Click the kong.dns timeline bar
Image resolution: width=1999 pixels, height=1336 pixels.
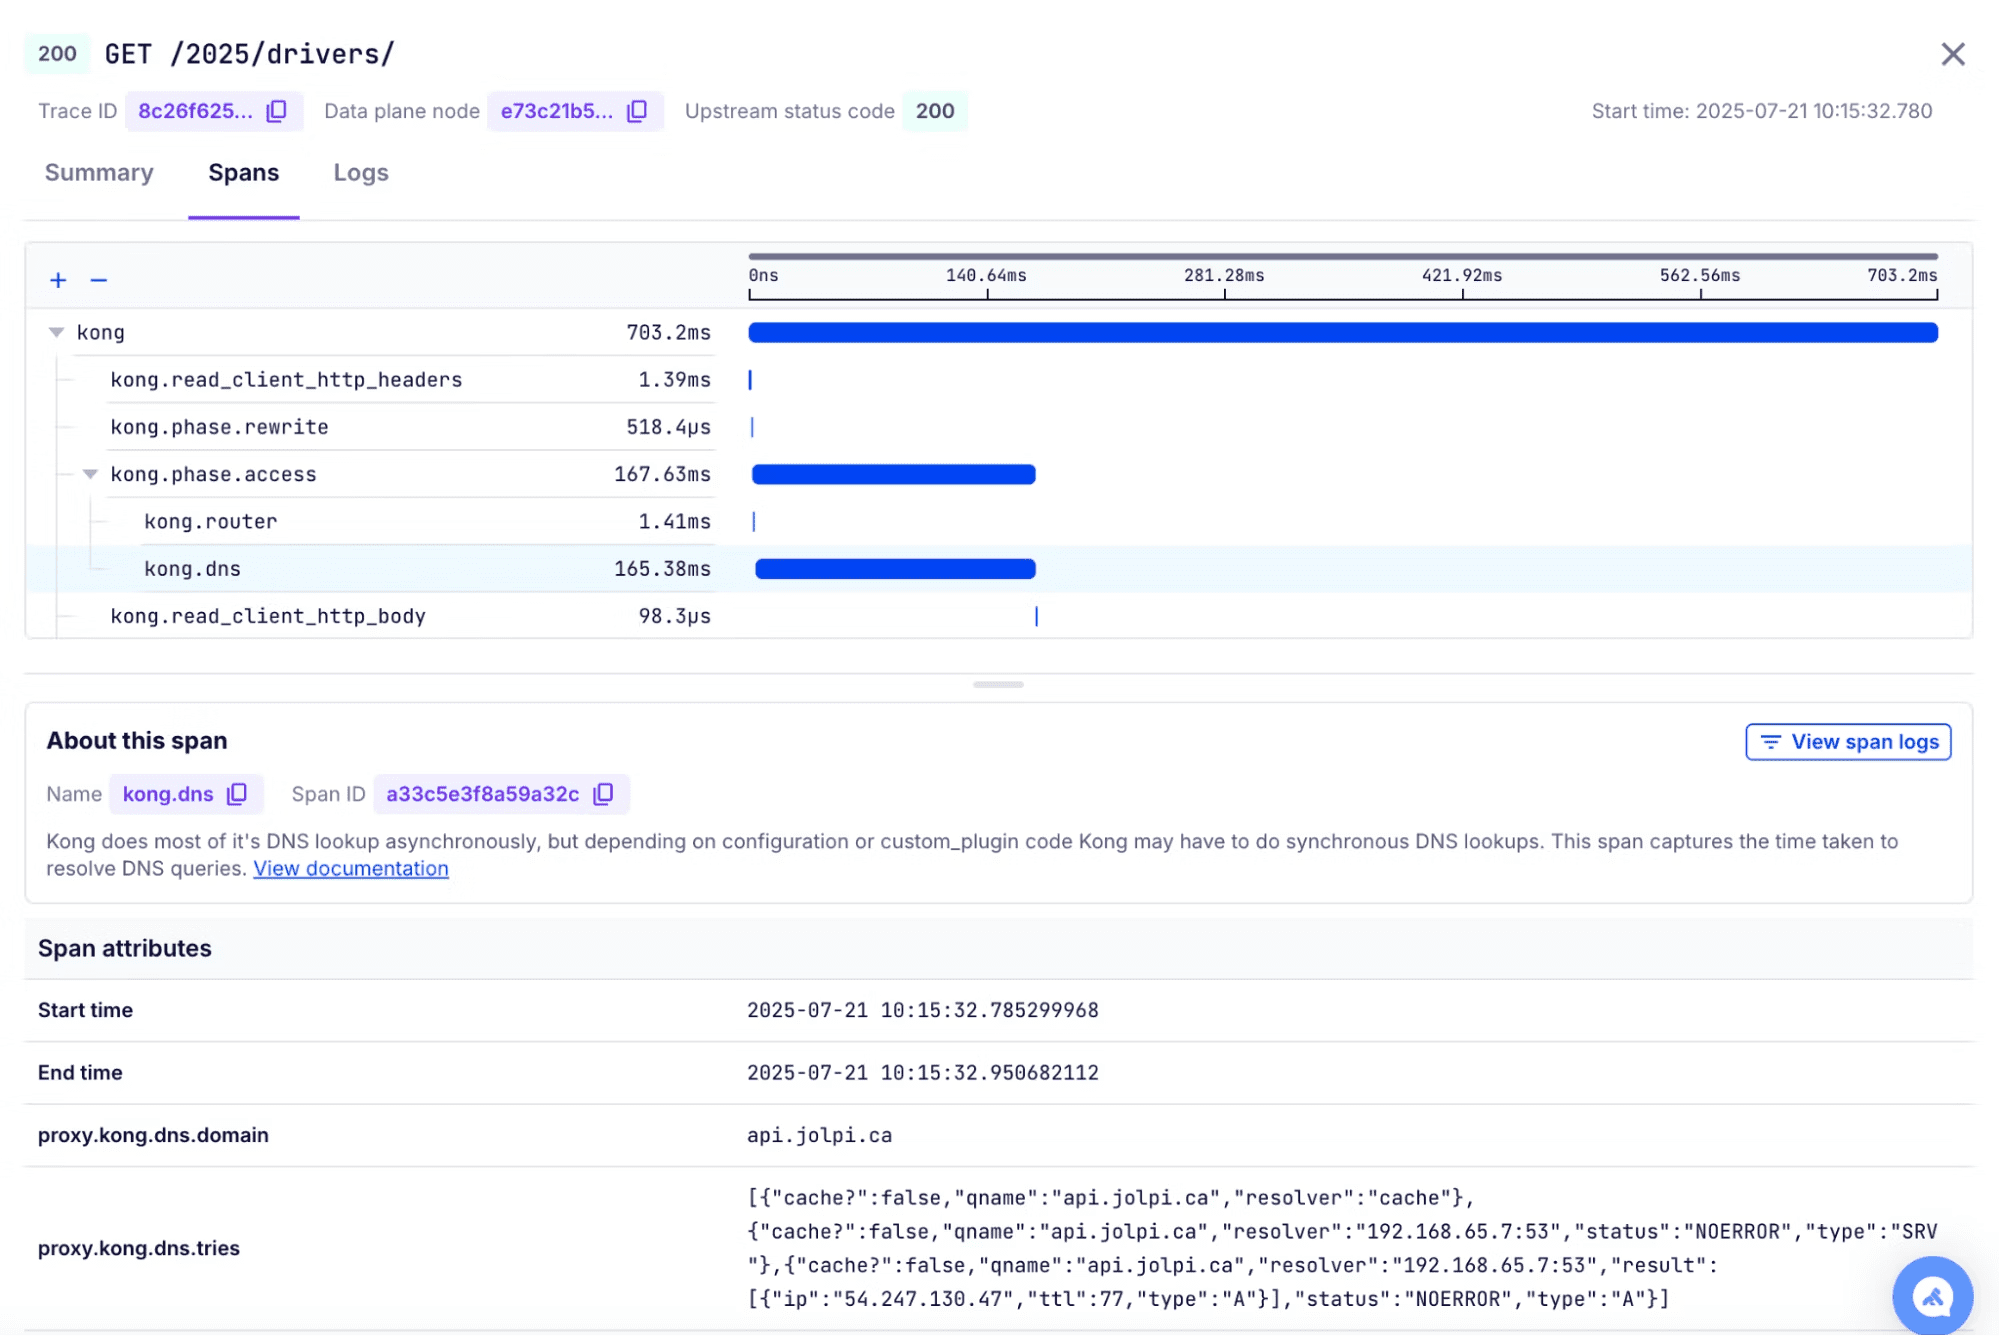point(895,569)
